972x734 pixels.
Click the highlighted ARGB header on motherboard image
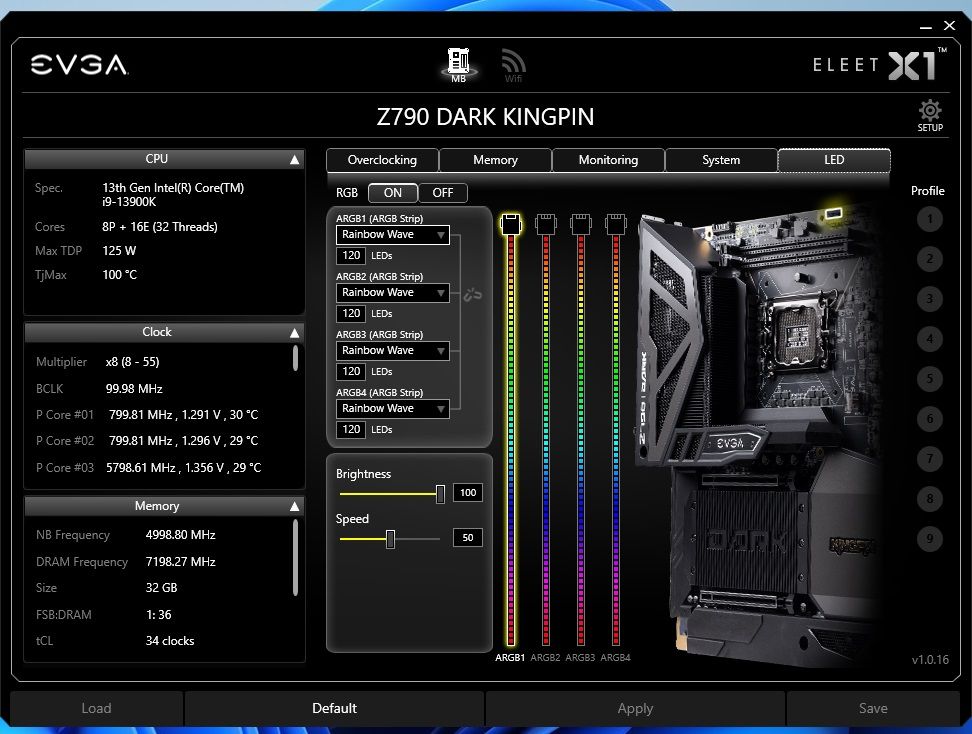[834, 214]
